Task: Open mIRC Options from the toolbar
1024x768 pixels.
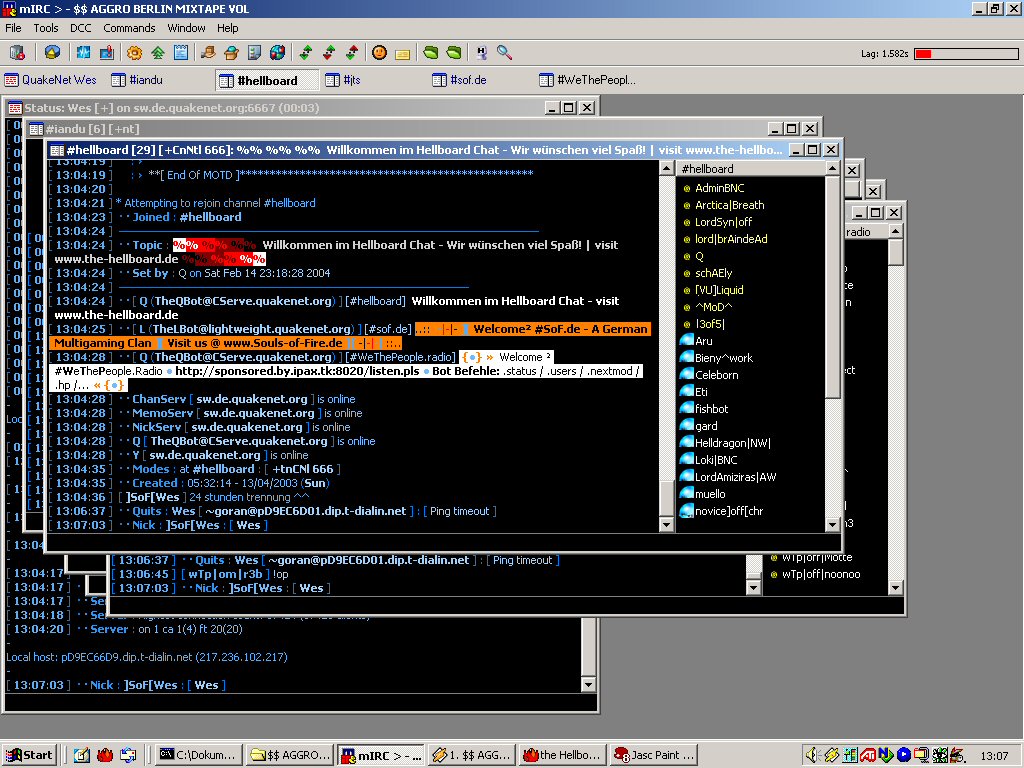Action: (51, 52)
